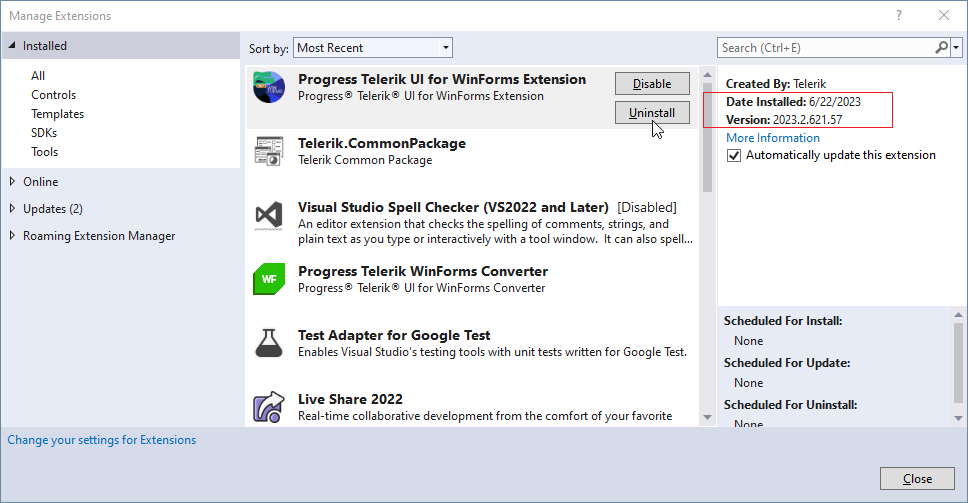Viewport: 968px width, 503px height.
Task: Click the Progress Telerik UI for WinForms Extension icon
Action: (269, 87)
